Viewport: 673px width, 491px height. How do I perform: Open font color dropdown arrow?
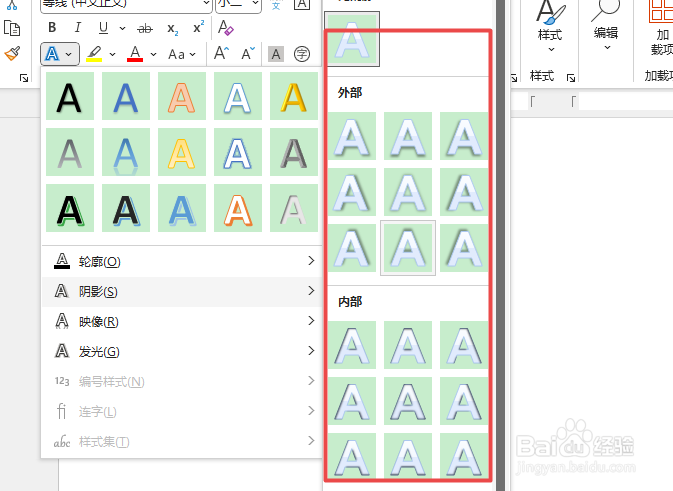pos(153,55)
